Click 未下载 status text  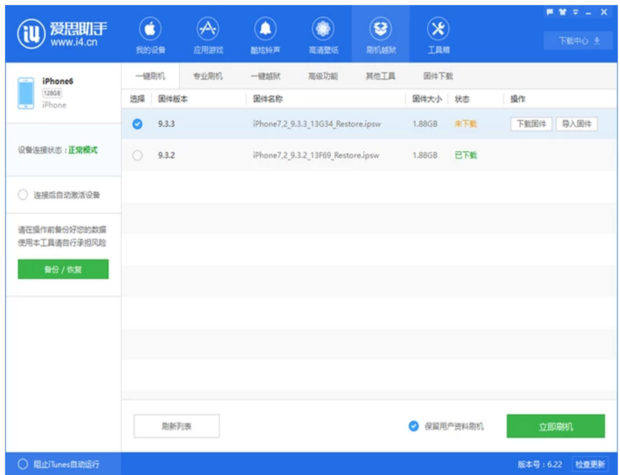pos(466,124)
